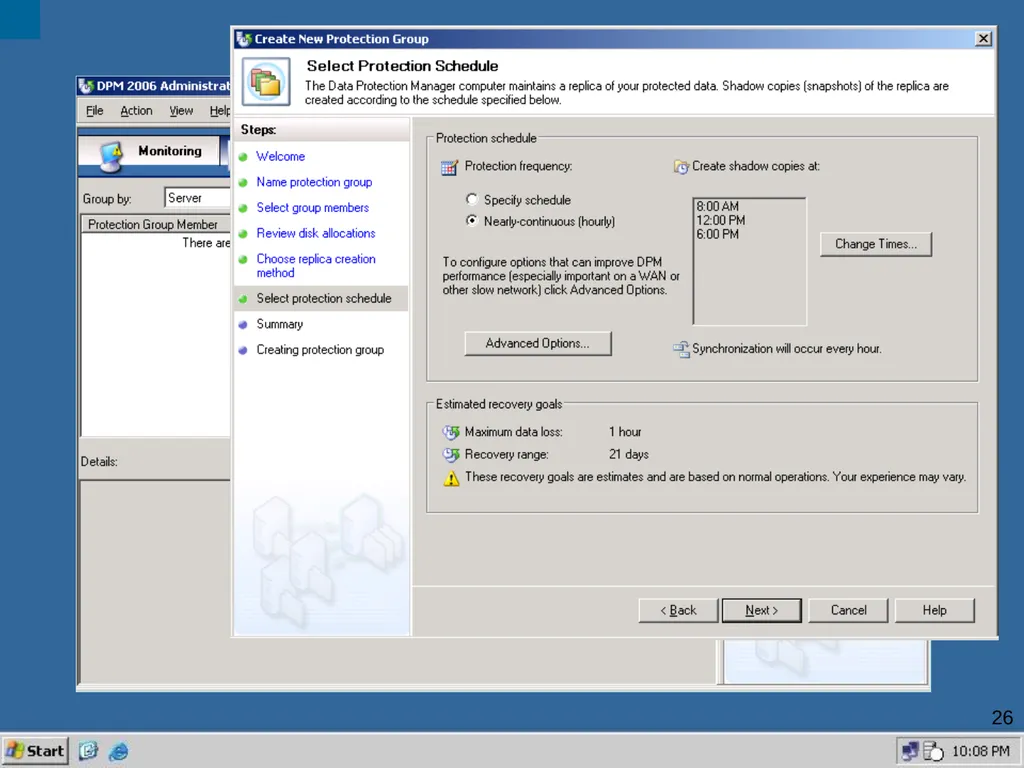Open the Windows Start menu
Image resolution: width=1024 pixels, height=768 pixels.
[36, 751]
